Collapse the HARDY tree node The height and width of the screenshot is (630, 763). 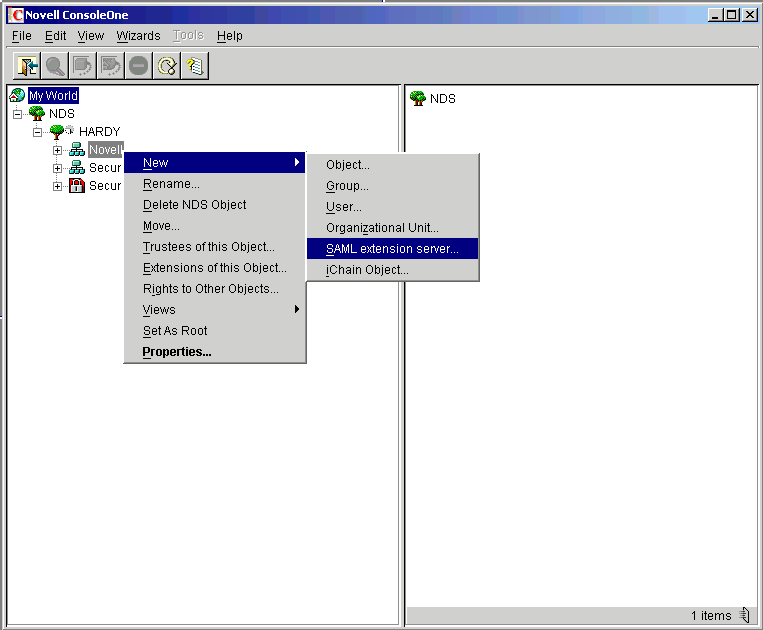[x=37, y=132]
